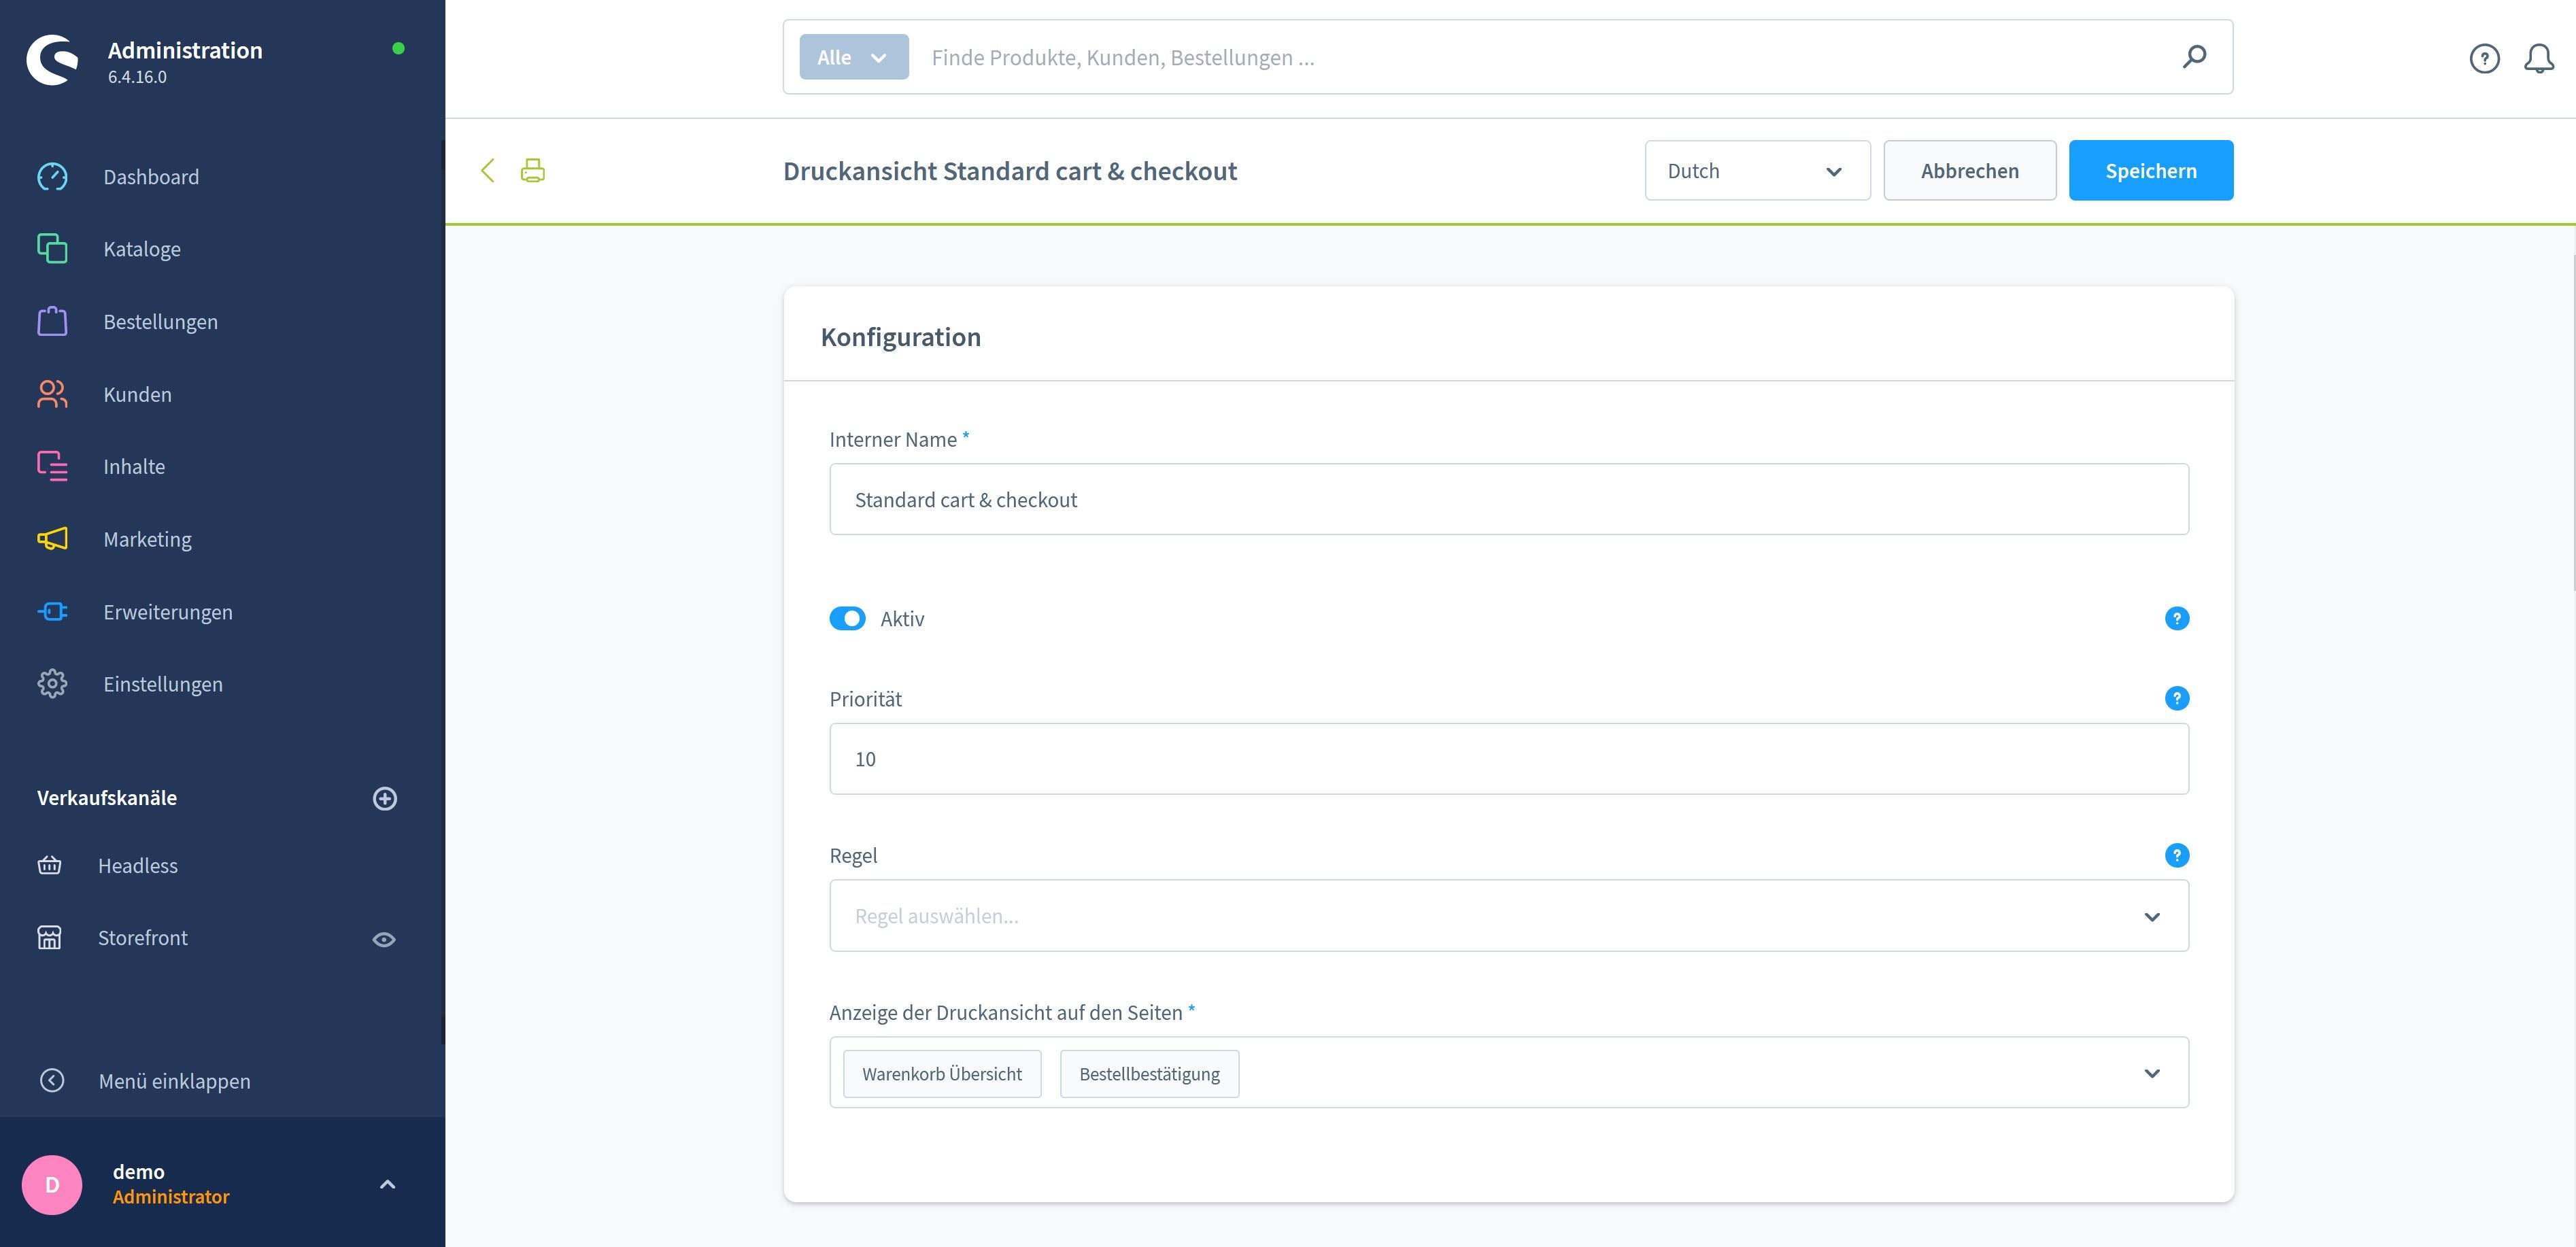Go back with the green chevron arrow
The image size is (2576, 1247).
point(488,171)
